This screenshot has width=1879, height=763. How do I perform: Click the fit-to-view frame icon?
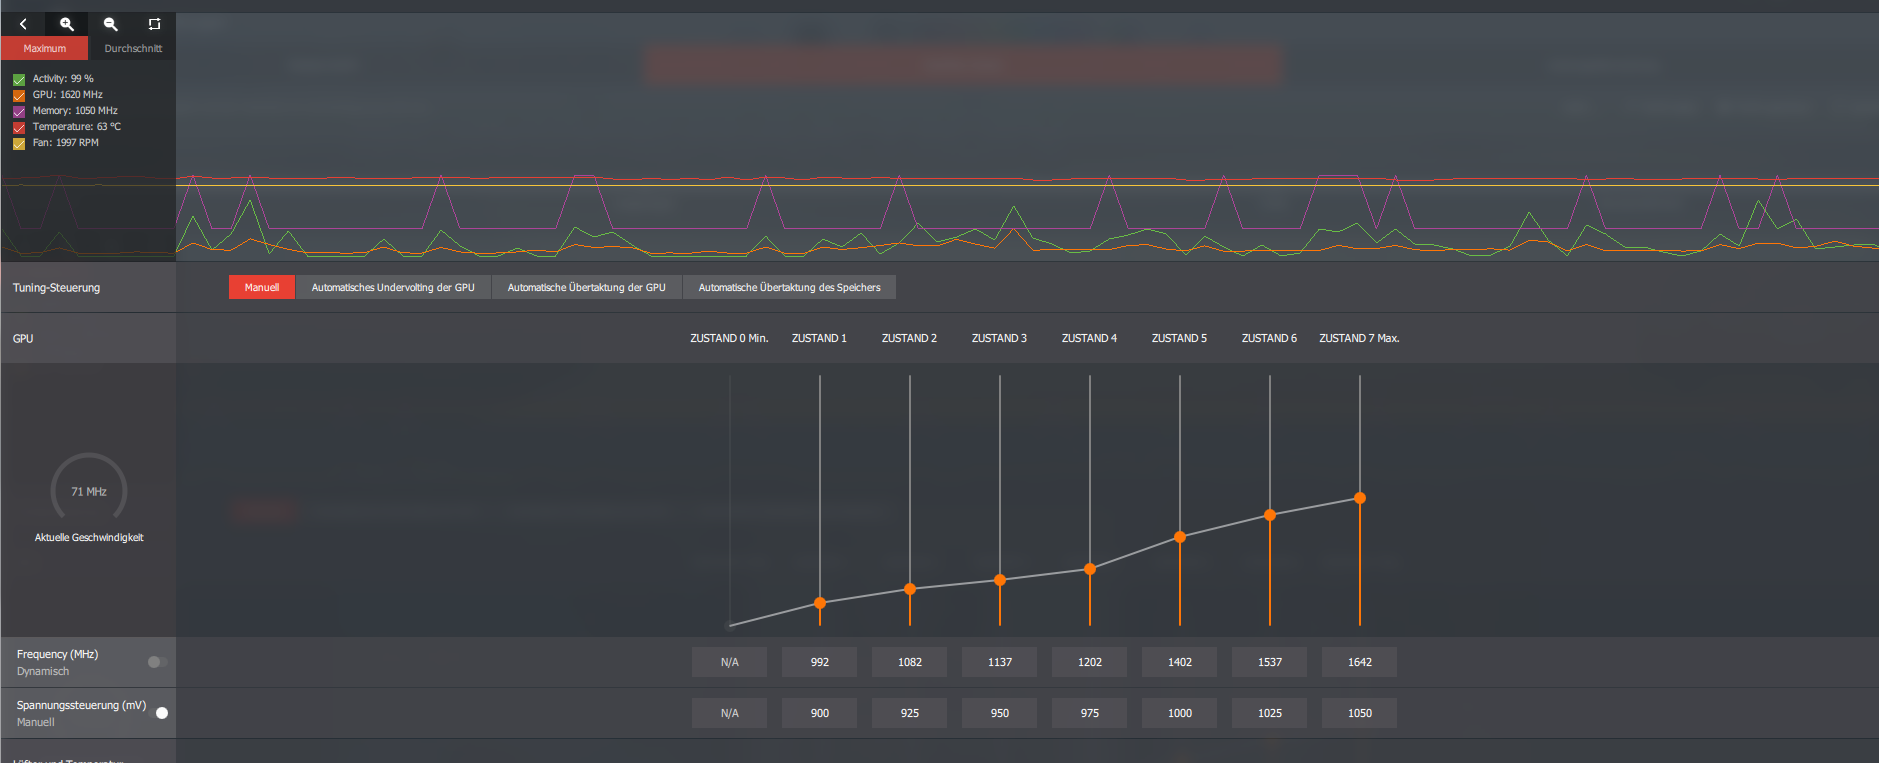(x=154, y=24)
